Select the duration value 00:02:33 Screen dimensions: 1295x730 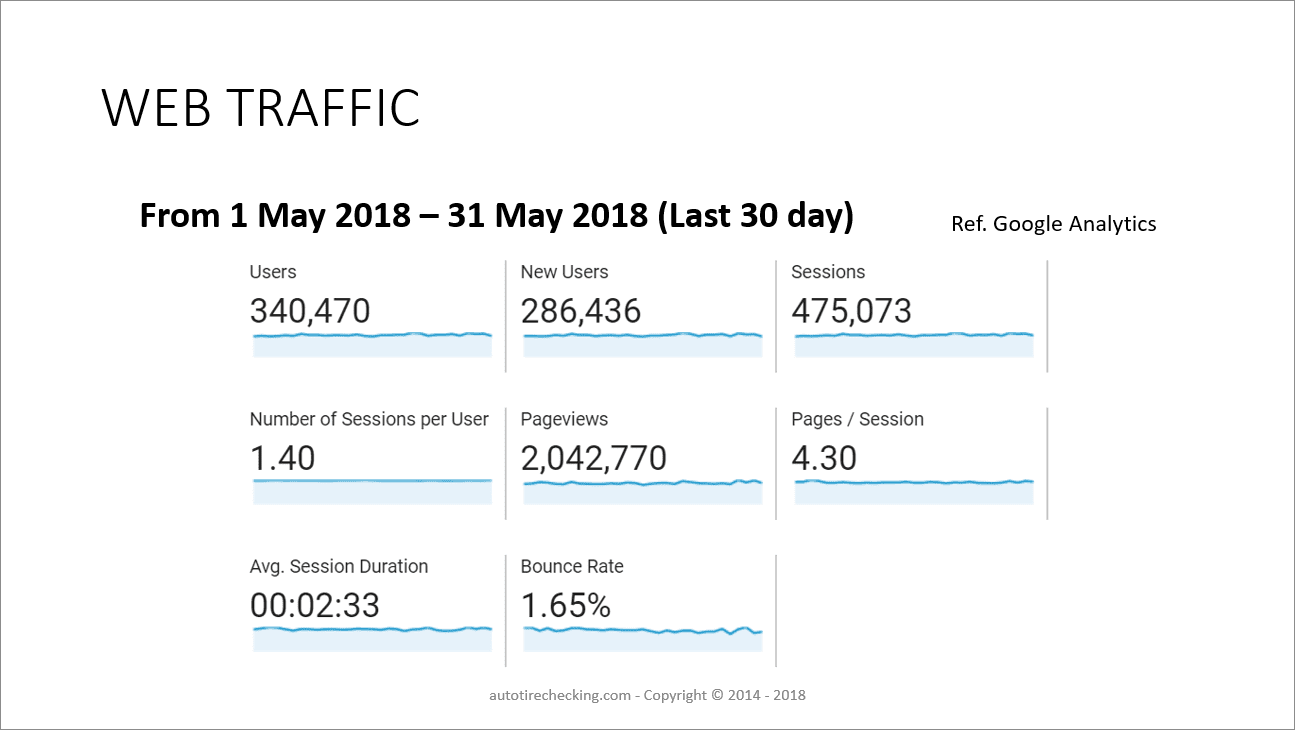point(315,605)
